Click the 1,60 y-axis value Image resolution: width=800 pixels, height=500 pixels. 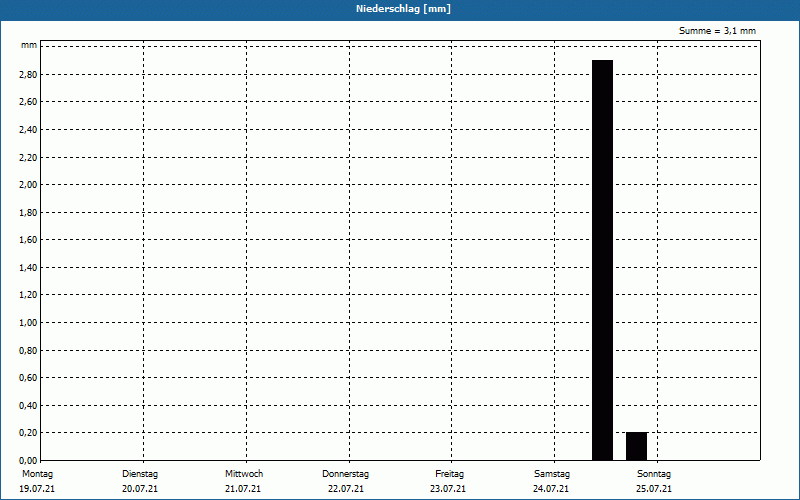(x=28, y=240)
